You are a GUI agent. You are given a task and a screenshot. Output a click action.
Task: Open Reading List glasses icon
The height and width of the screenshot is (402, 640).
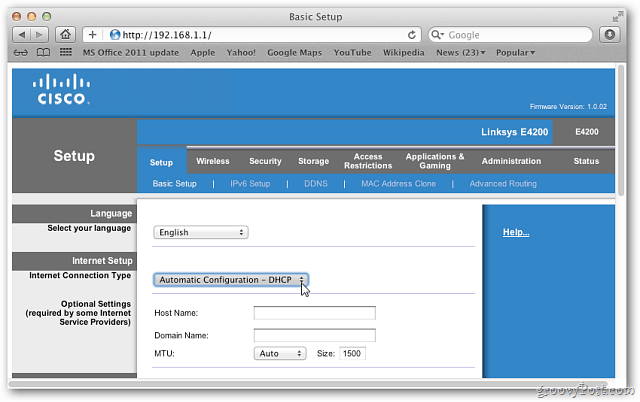pos(21,53)
